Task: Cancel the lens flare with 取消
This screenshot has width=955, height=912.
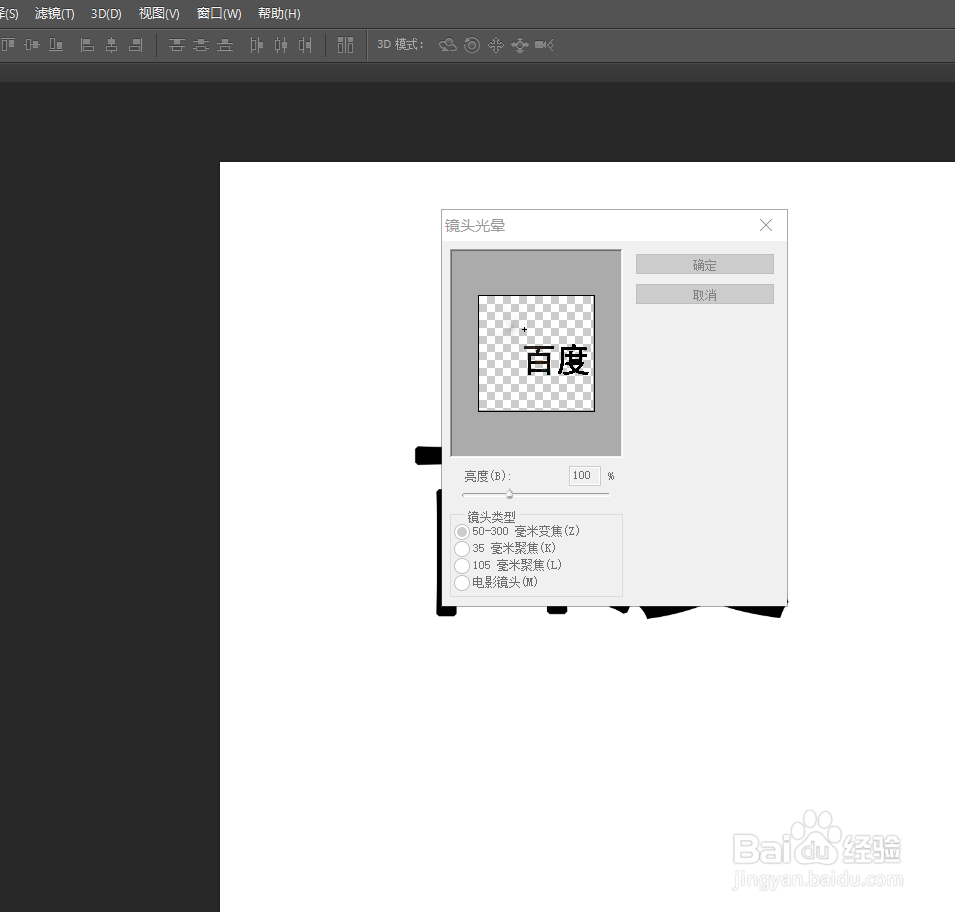Action: coord(704,293)
